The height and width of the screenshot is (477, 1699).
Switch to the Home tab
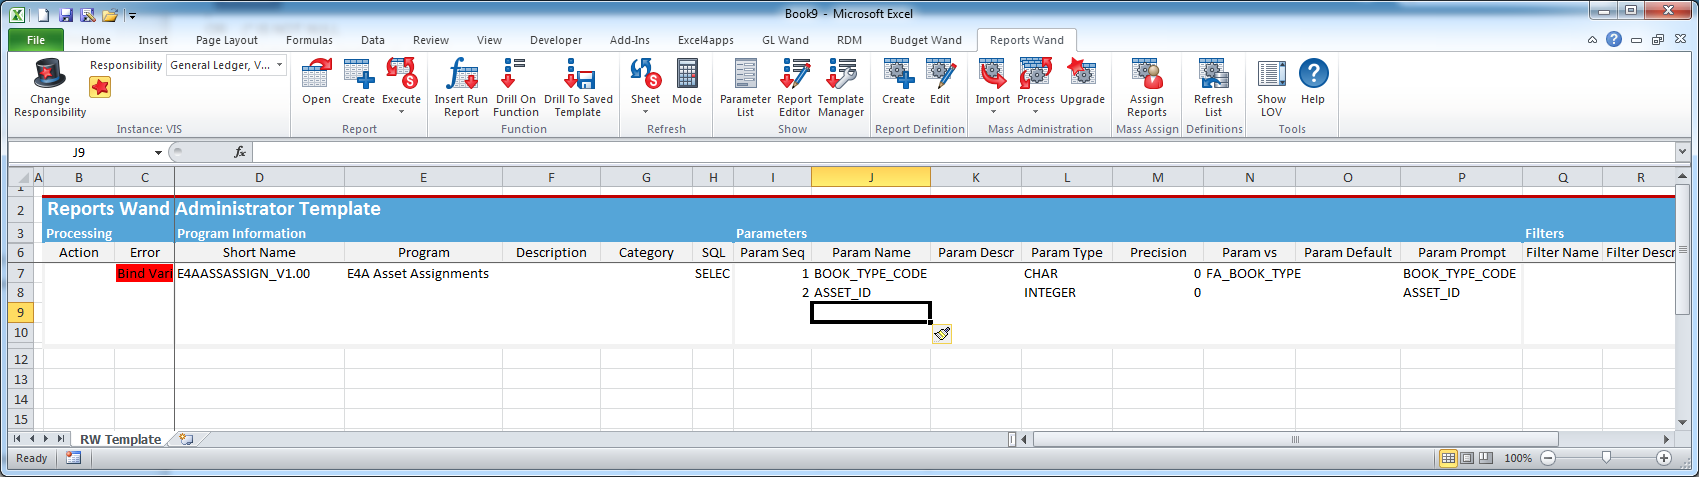tap(96, 40)
